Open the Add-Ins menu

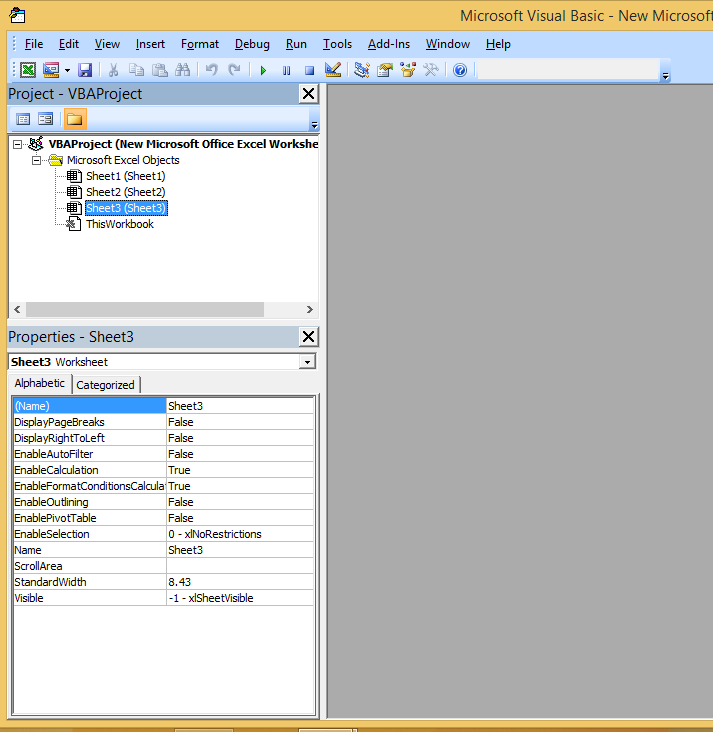[388, 44]
